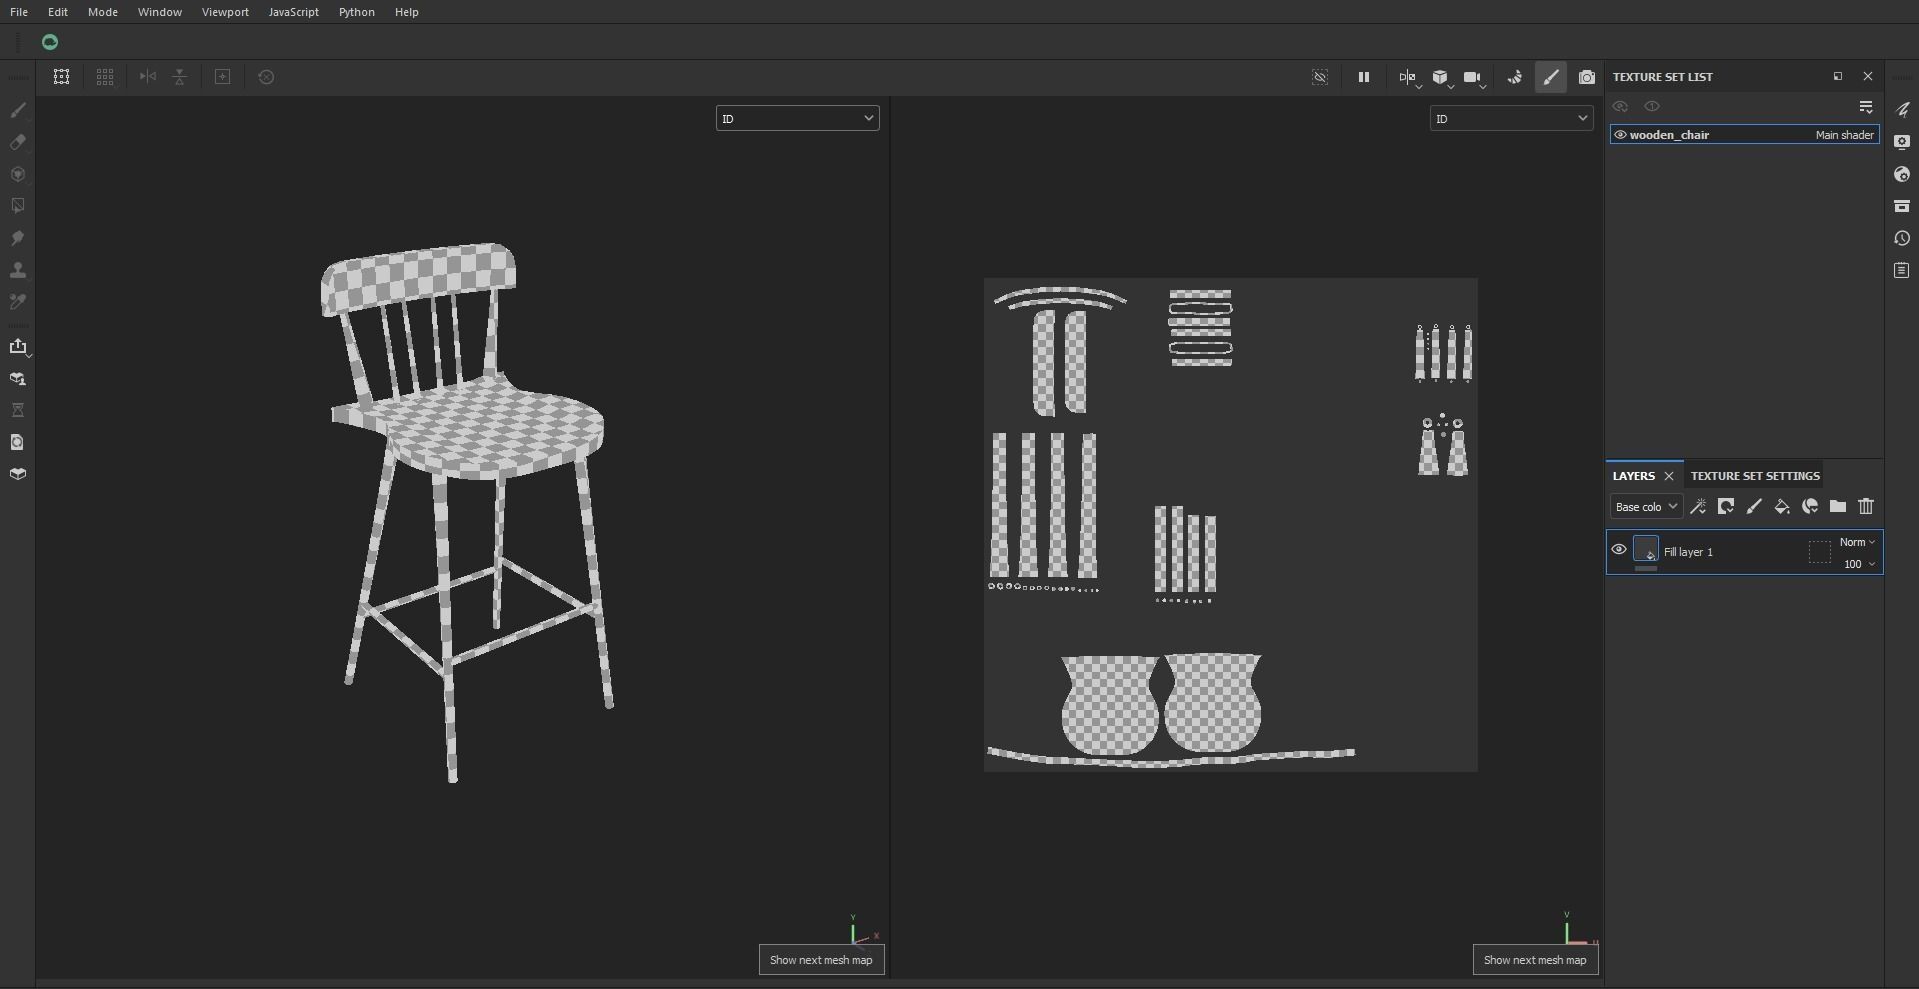Viewport: 1919px width, 989px height.
Task: Add a paint layer with brush icon
Action: click(x=1754, y=507)
